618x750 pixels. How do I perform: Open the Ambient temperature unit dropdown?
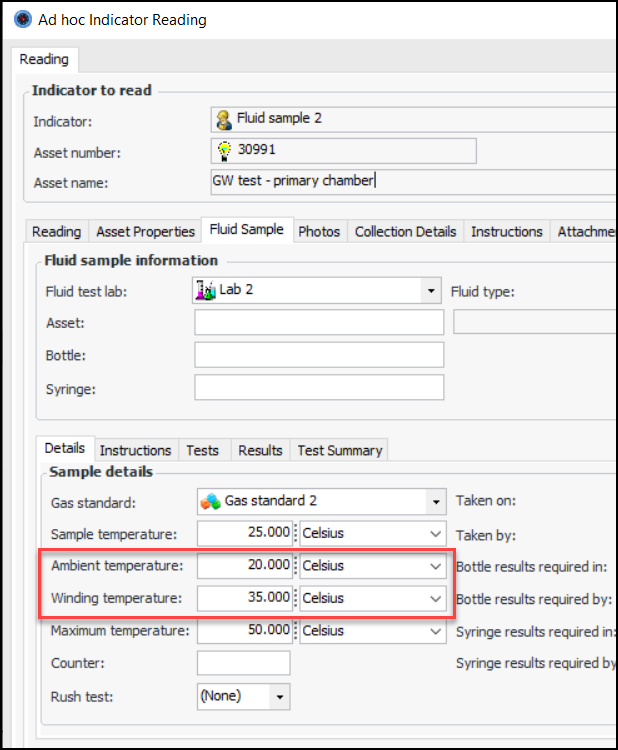[435, 566]
